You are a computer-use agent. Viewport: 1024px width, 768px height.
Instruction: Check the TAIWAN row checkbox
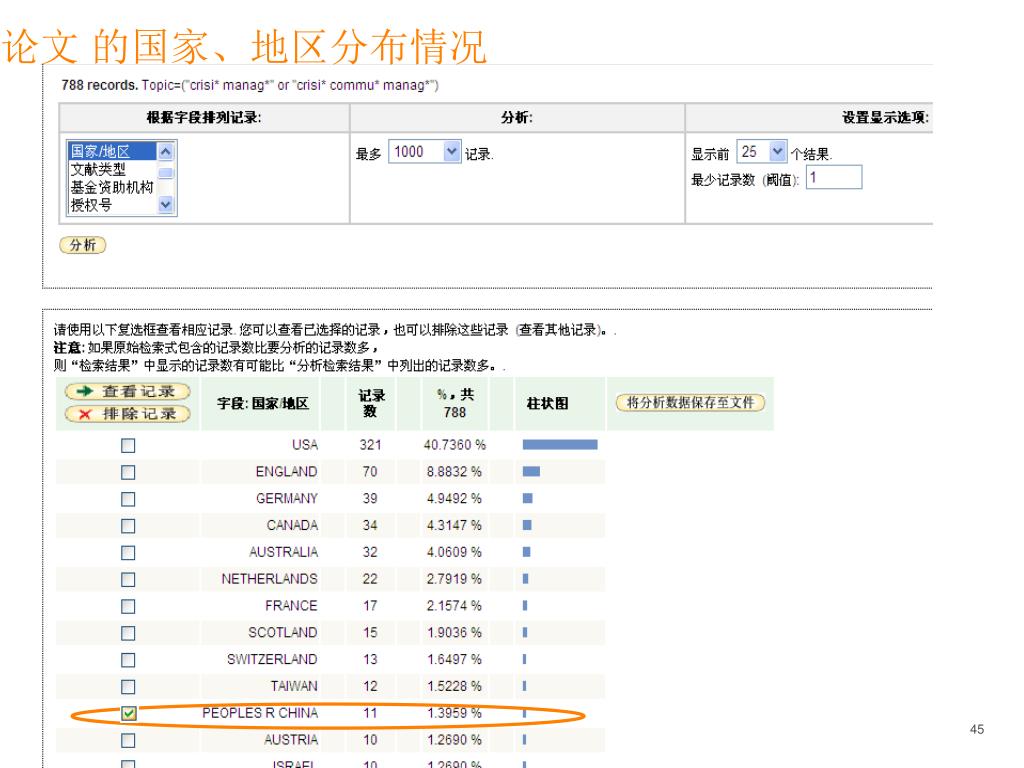point(128,686)
